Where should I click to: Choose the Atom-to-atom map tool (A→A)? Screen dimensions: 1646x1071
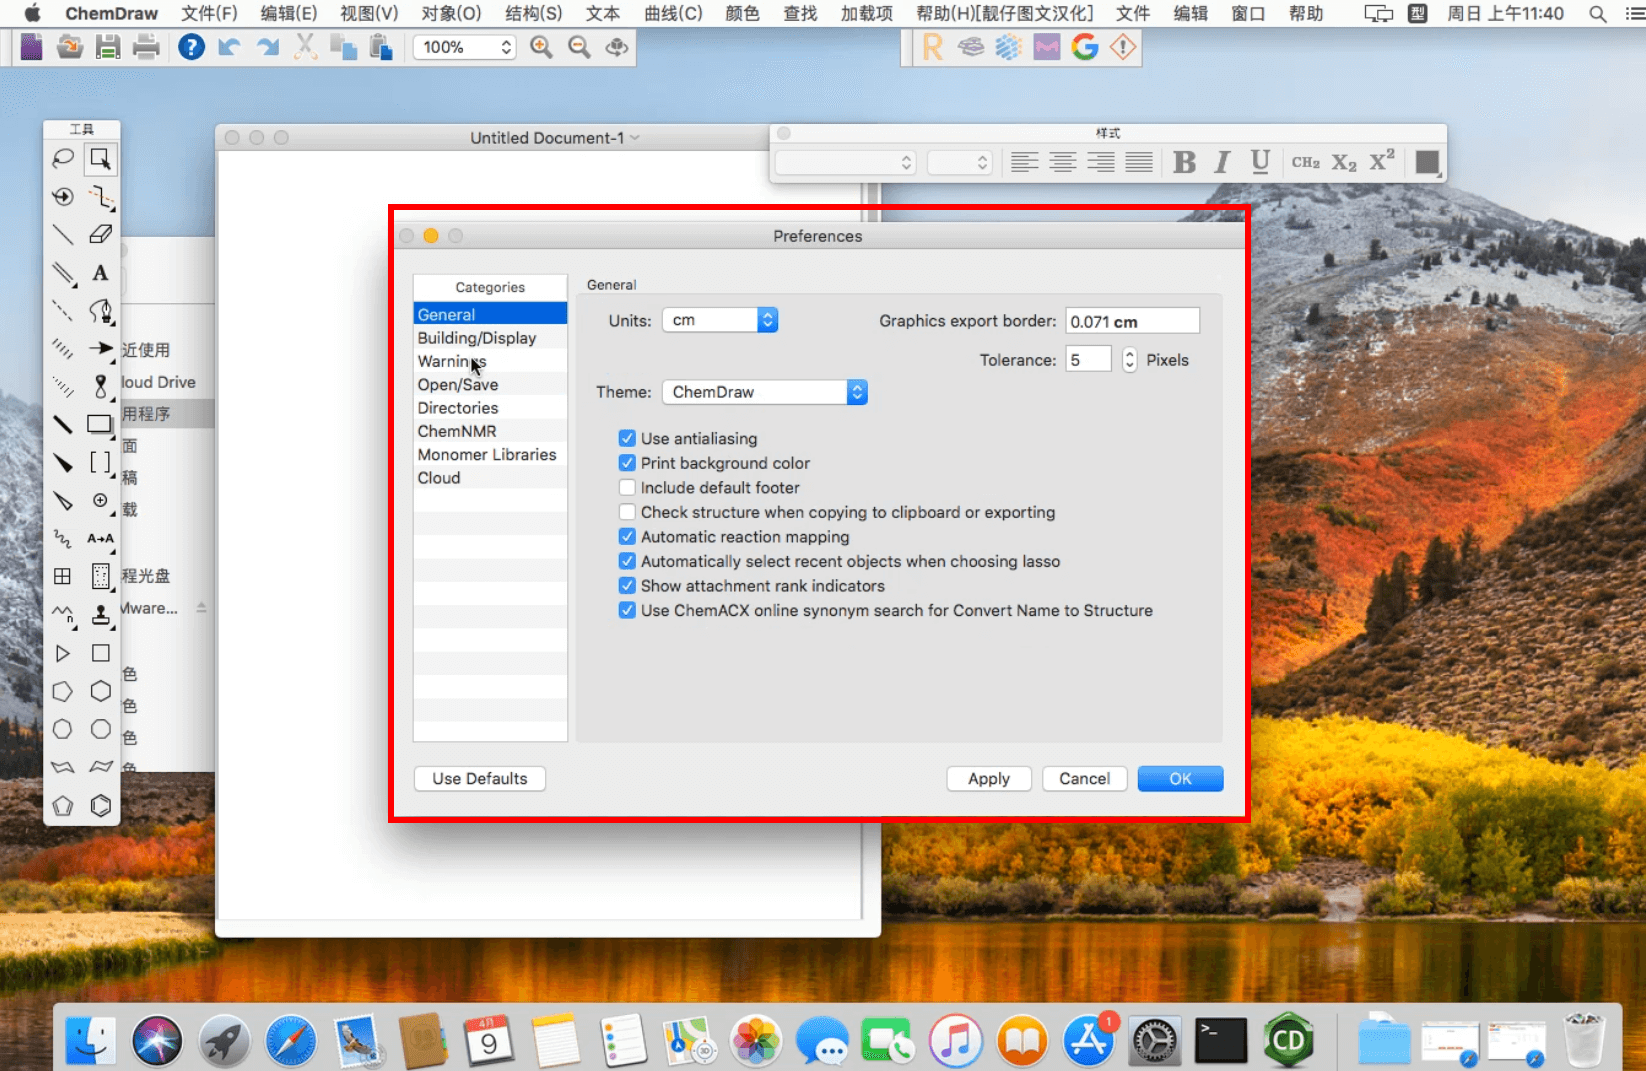click(x=100, y=538)
